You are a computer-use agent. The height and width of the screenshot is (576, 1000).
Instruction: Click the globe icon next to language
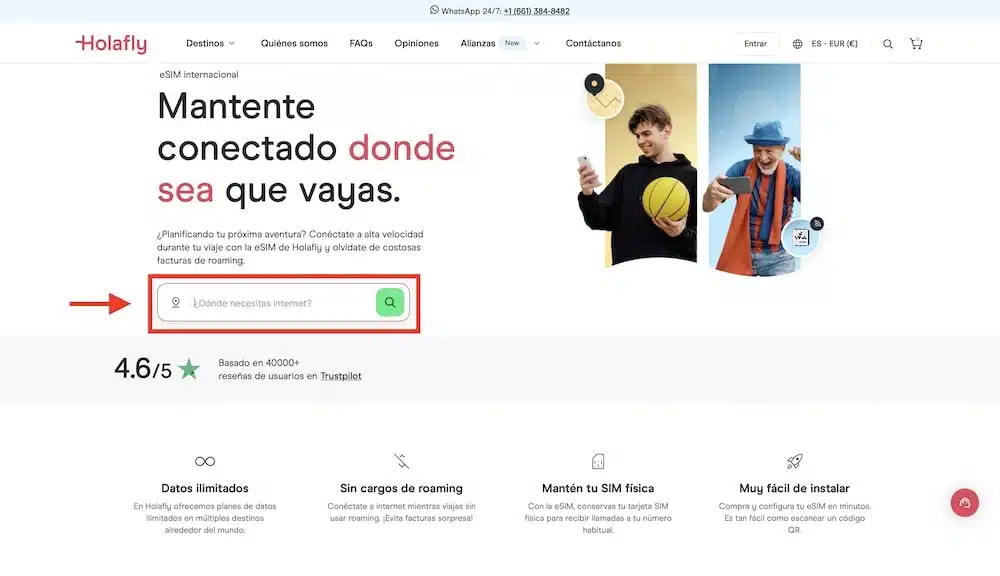[x=797, y=43]
